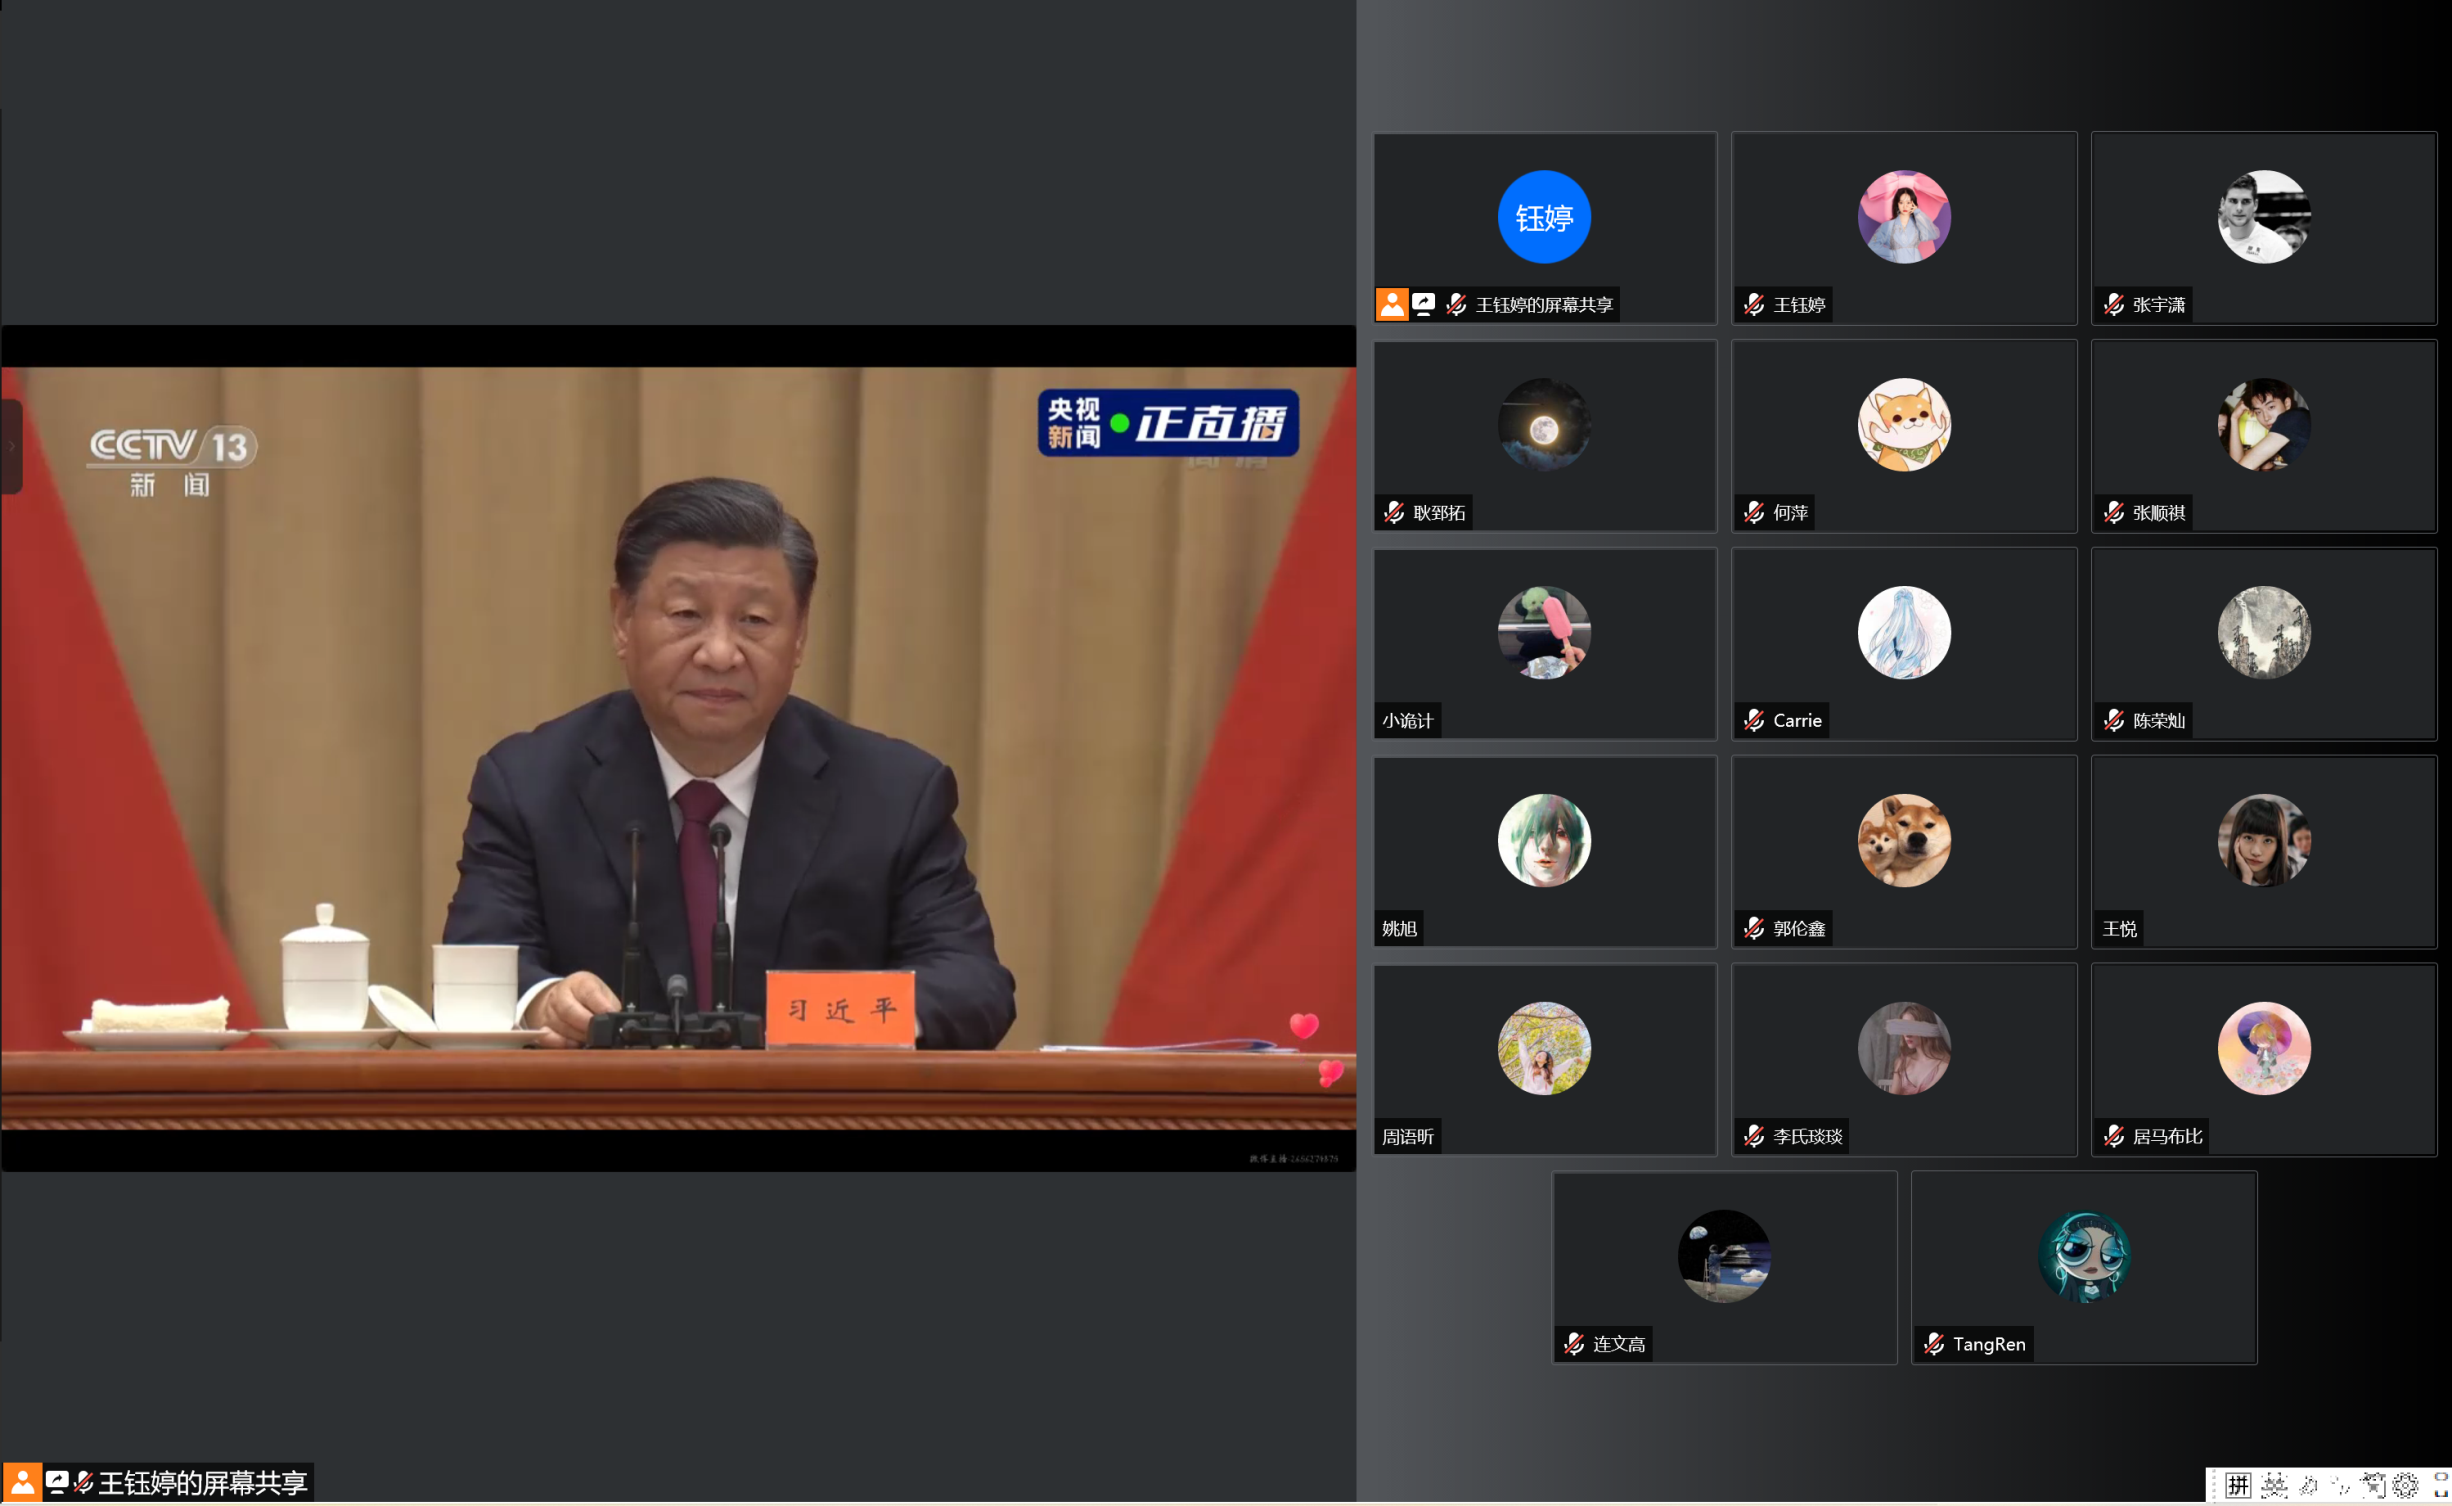Click the muted mic icon beside 连文高

point(1573,1344)
